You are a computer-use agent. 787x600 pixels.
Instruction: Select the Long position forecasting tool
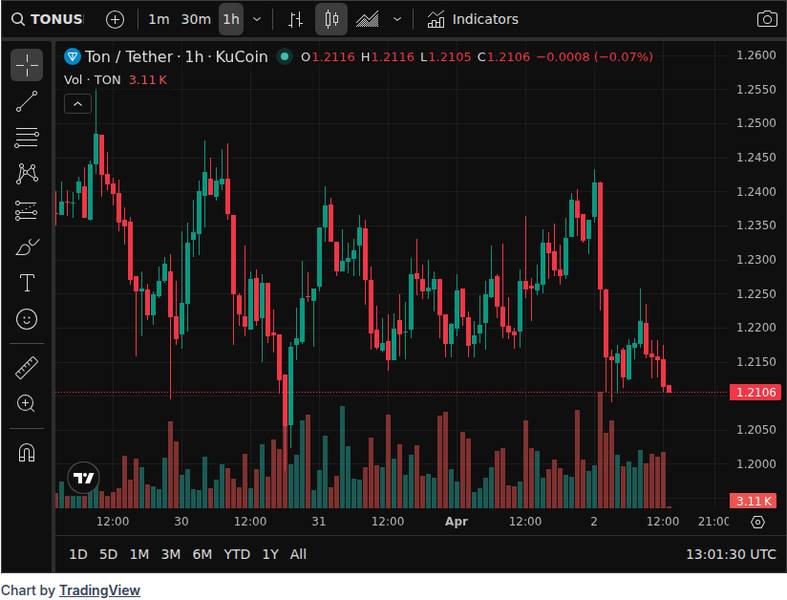(27, 210)
